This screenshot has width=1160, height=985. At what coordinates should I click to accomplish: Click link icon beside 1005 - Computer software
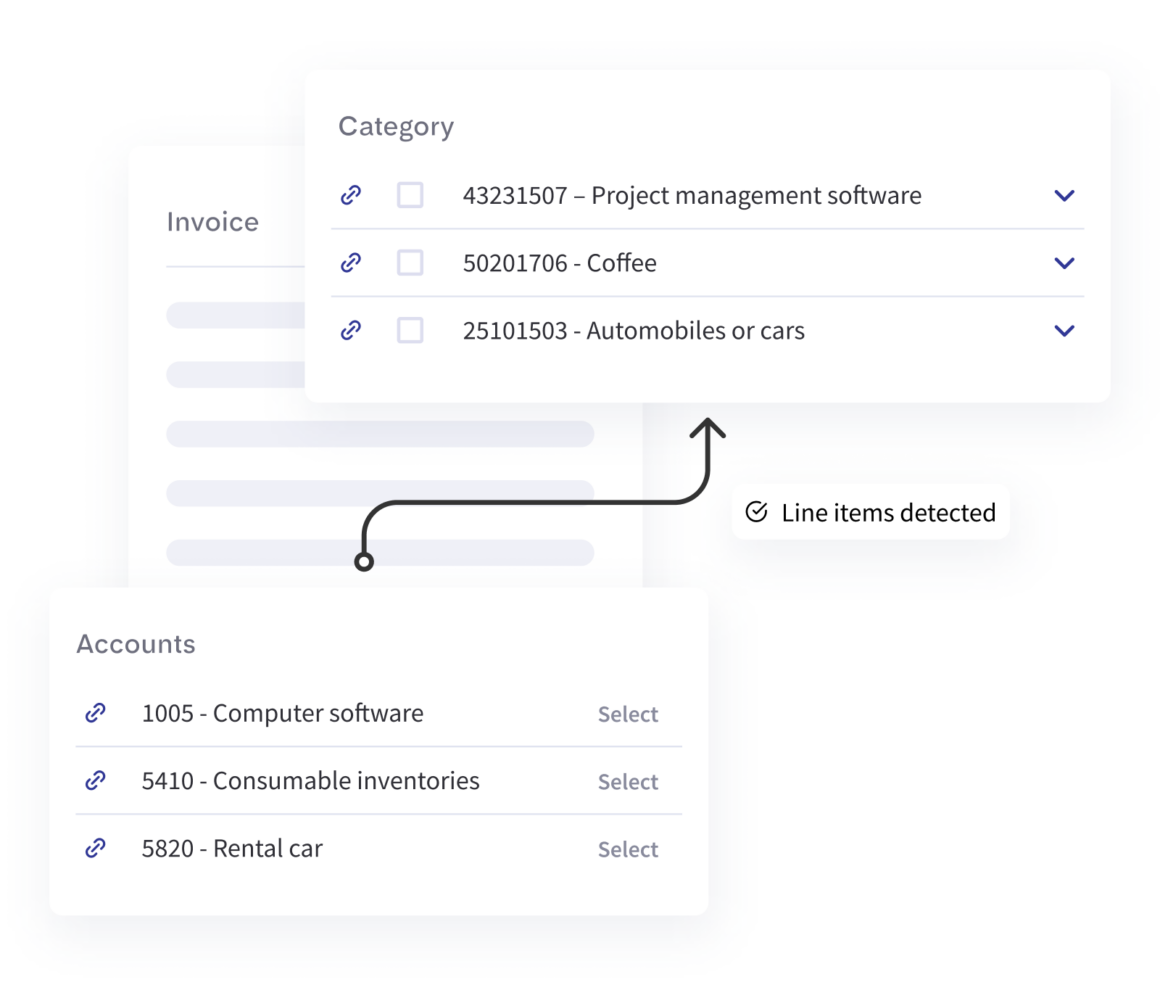[x=95, y=713]
